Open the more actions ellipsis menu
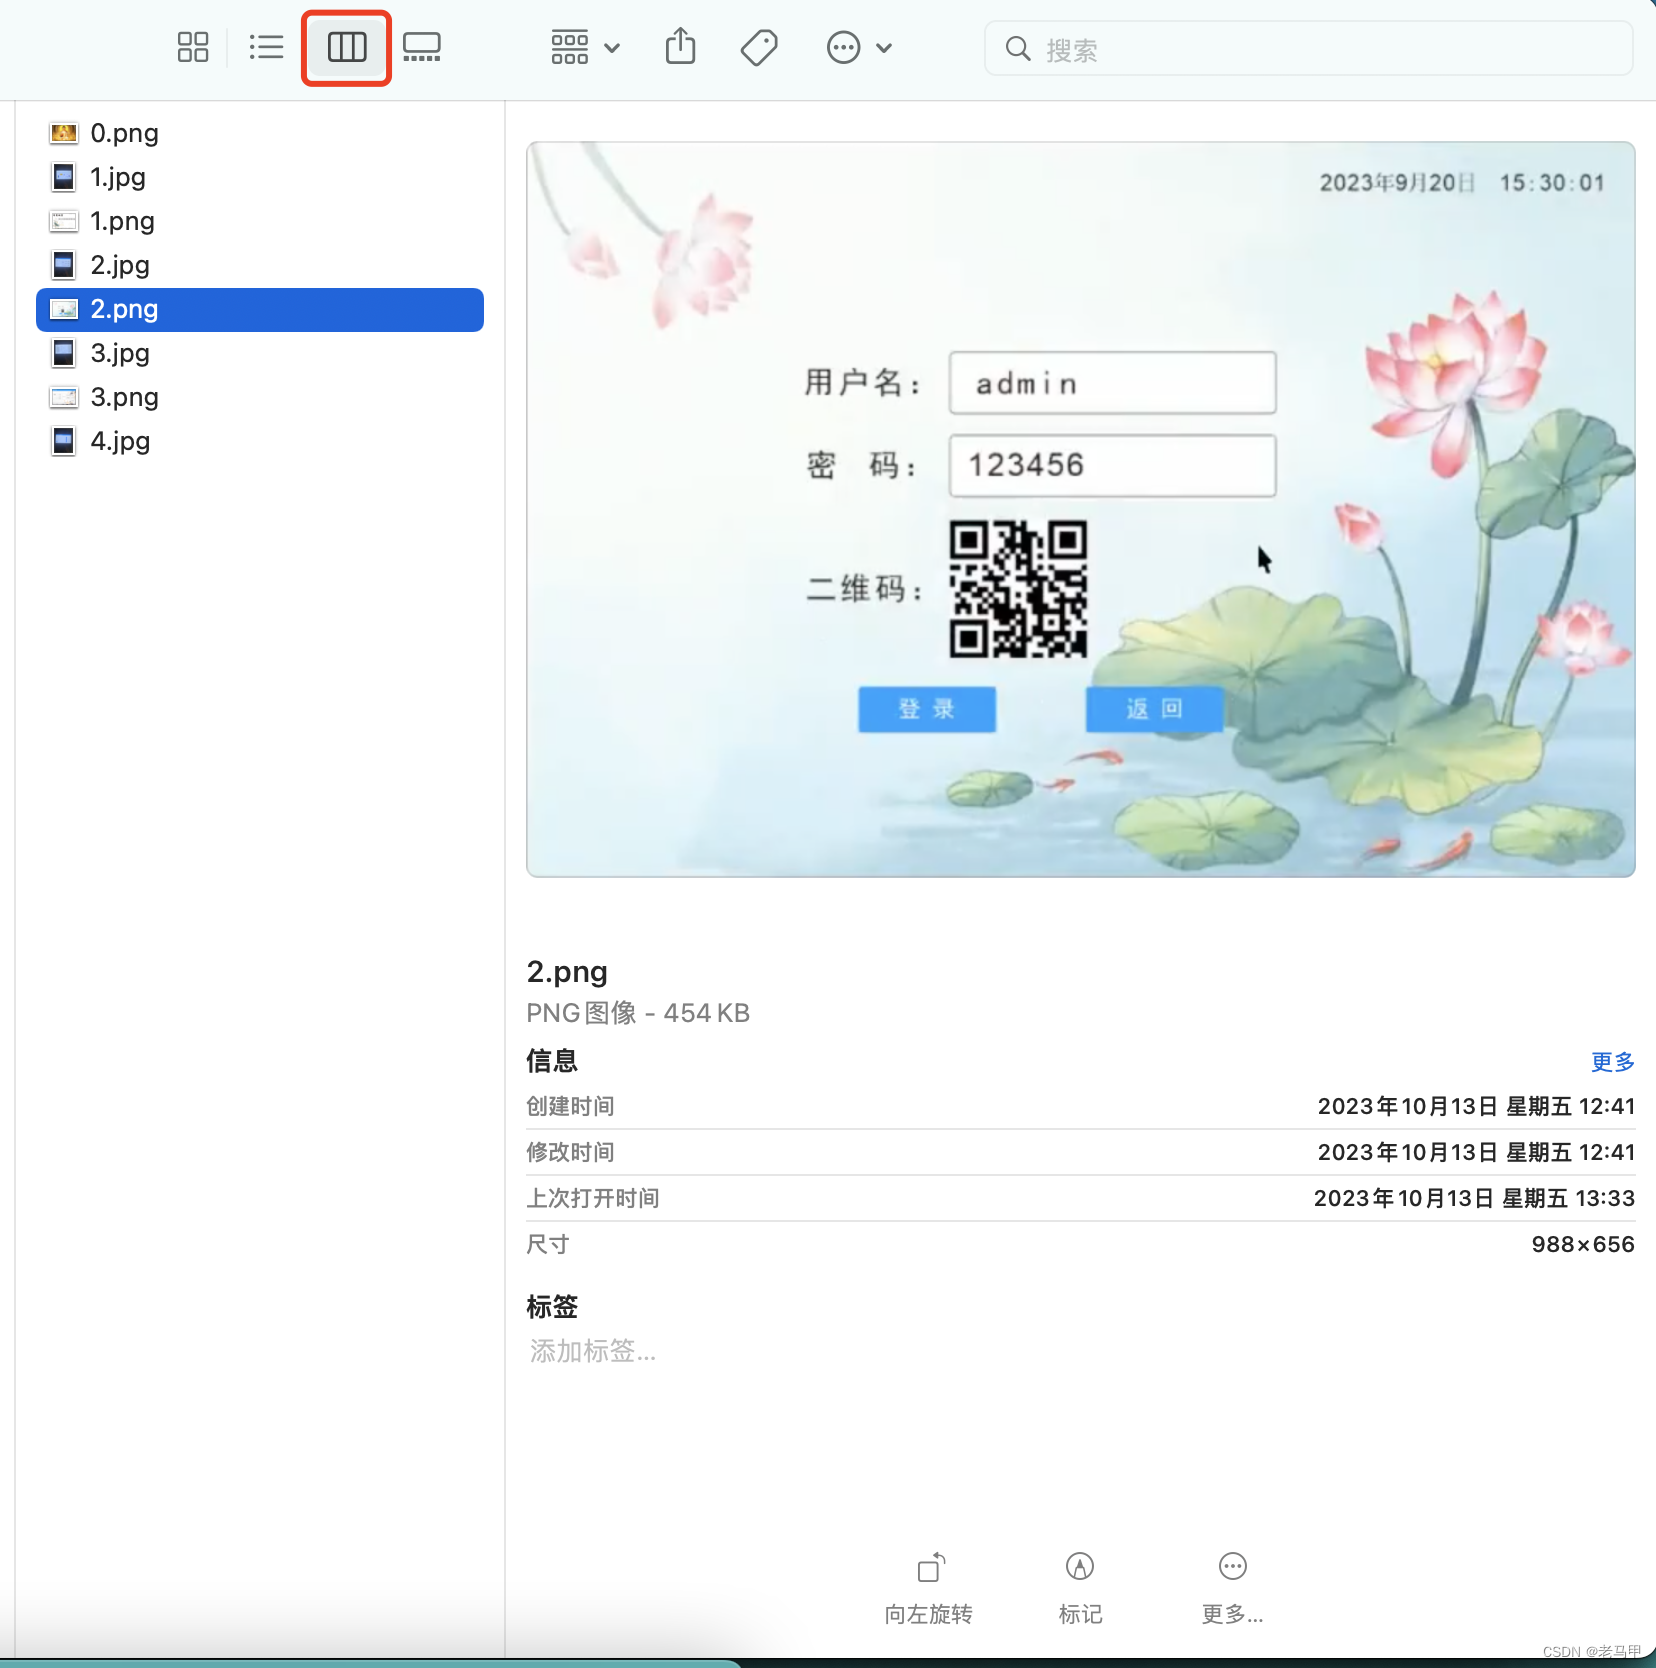Viewport: 1656px width, 1668px height. pos(859,47)
